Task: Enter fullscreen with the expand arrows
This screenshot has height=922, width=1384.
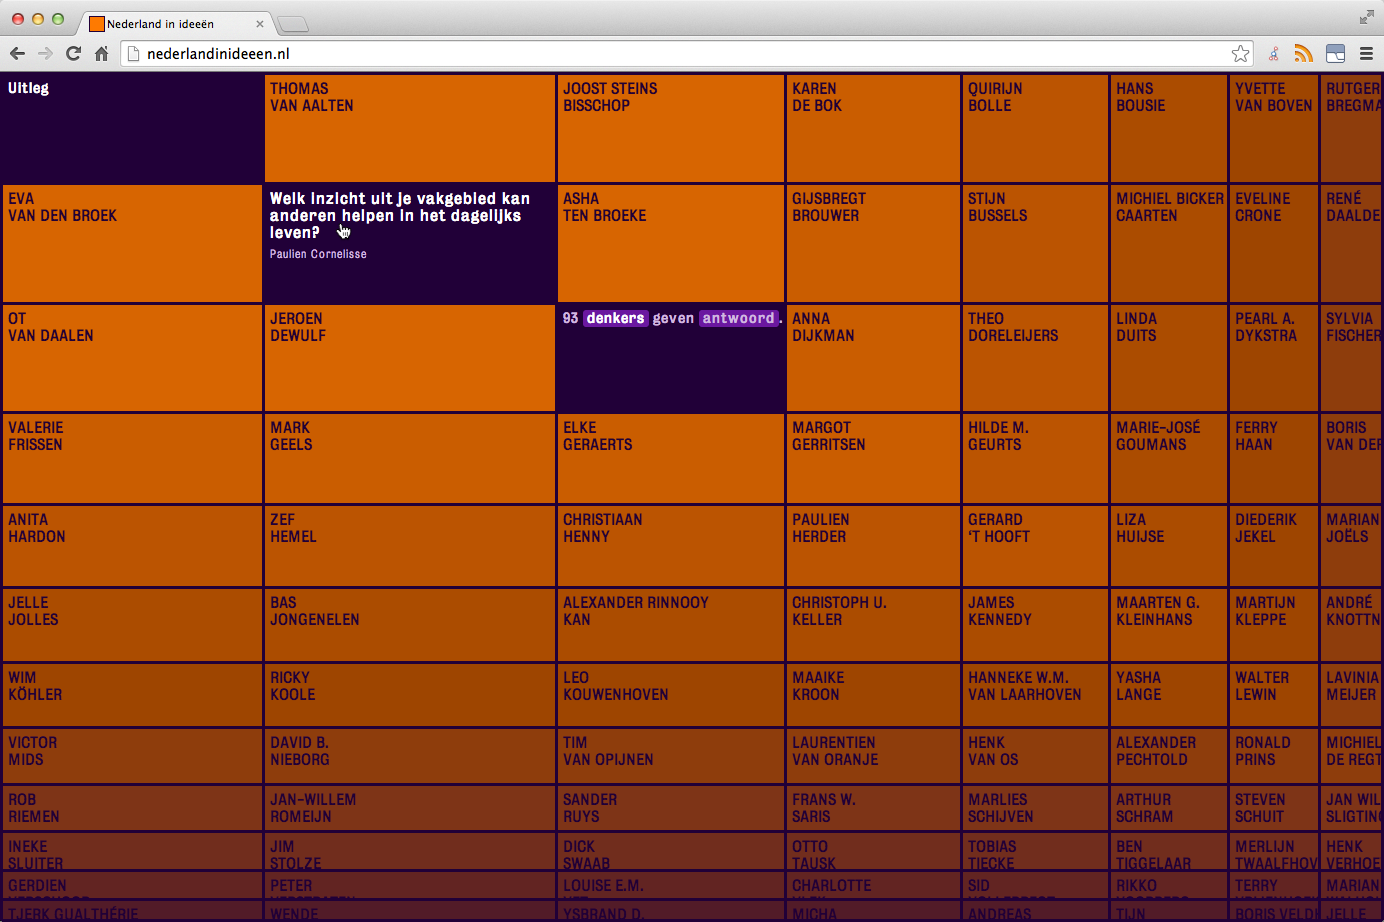Action: 1366,17
